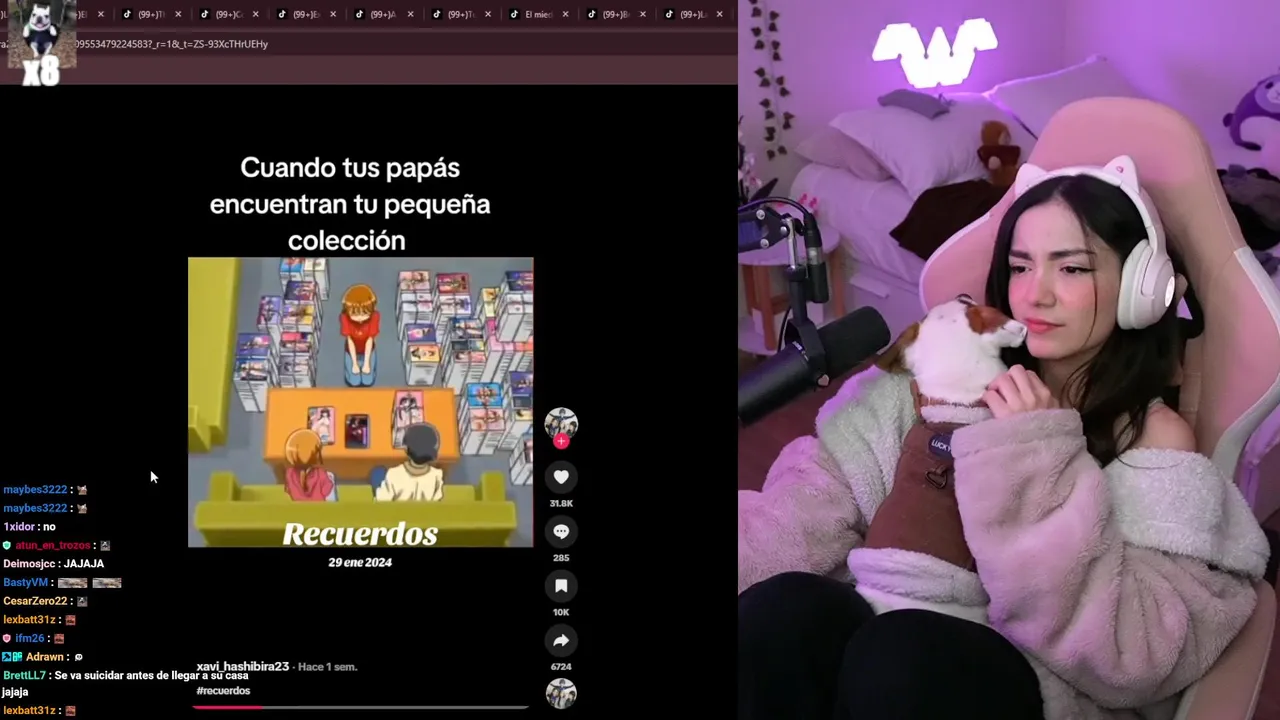Viewport: 1280px width, 720px height.
Task: Open chat user atun_en_trozos' name
Action: (x=52, y=546)
